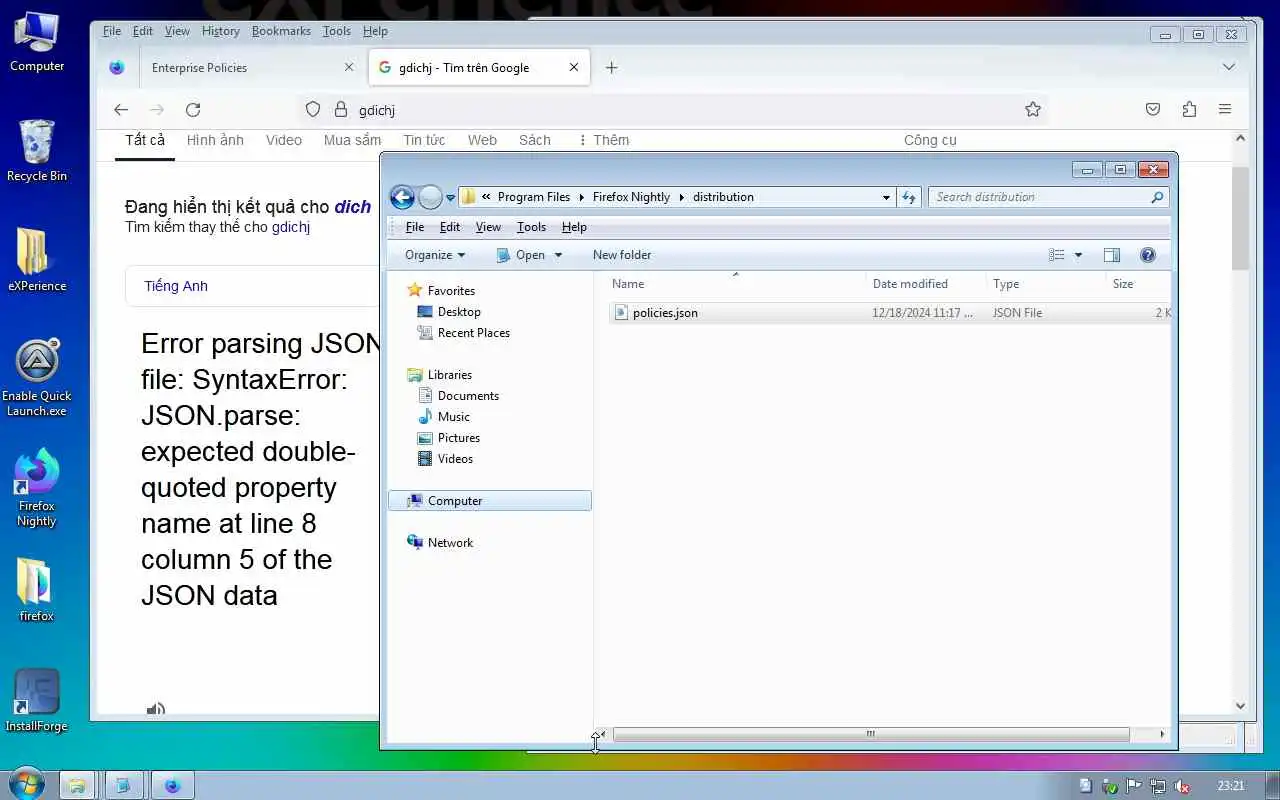Switch to the Hình ảnh search tab
This screenshot has width=1280, height=800.
[215, 140]
